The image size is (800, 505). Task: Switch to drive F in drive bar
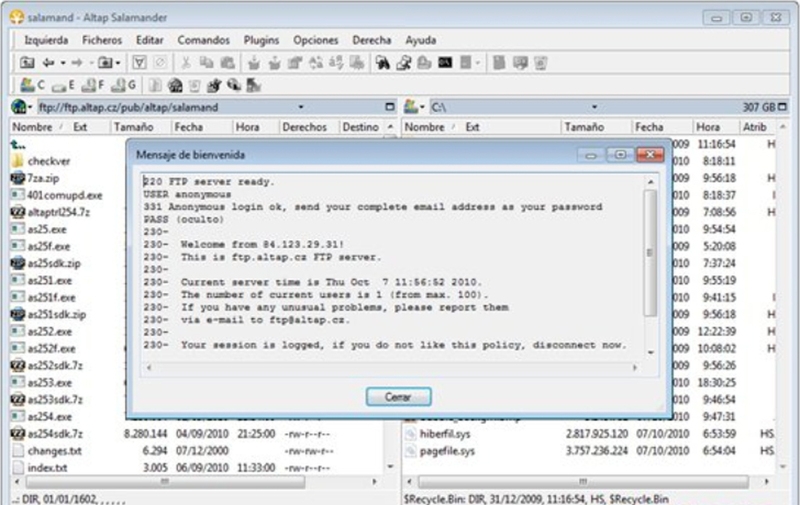pyautogui.click(x=93, y=85)
